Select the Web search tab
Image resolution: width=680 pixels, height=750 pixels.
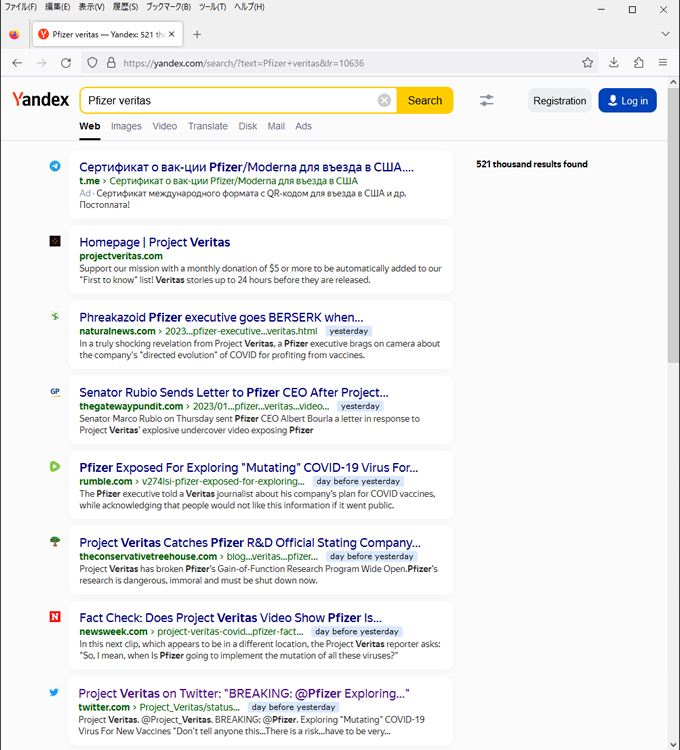[x=90, y=126]
